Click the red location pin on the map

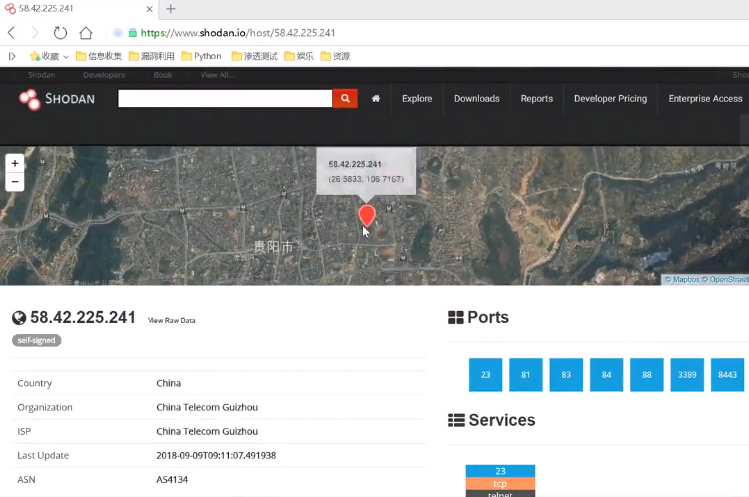pos(367,216)
